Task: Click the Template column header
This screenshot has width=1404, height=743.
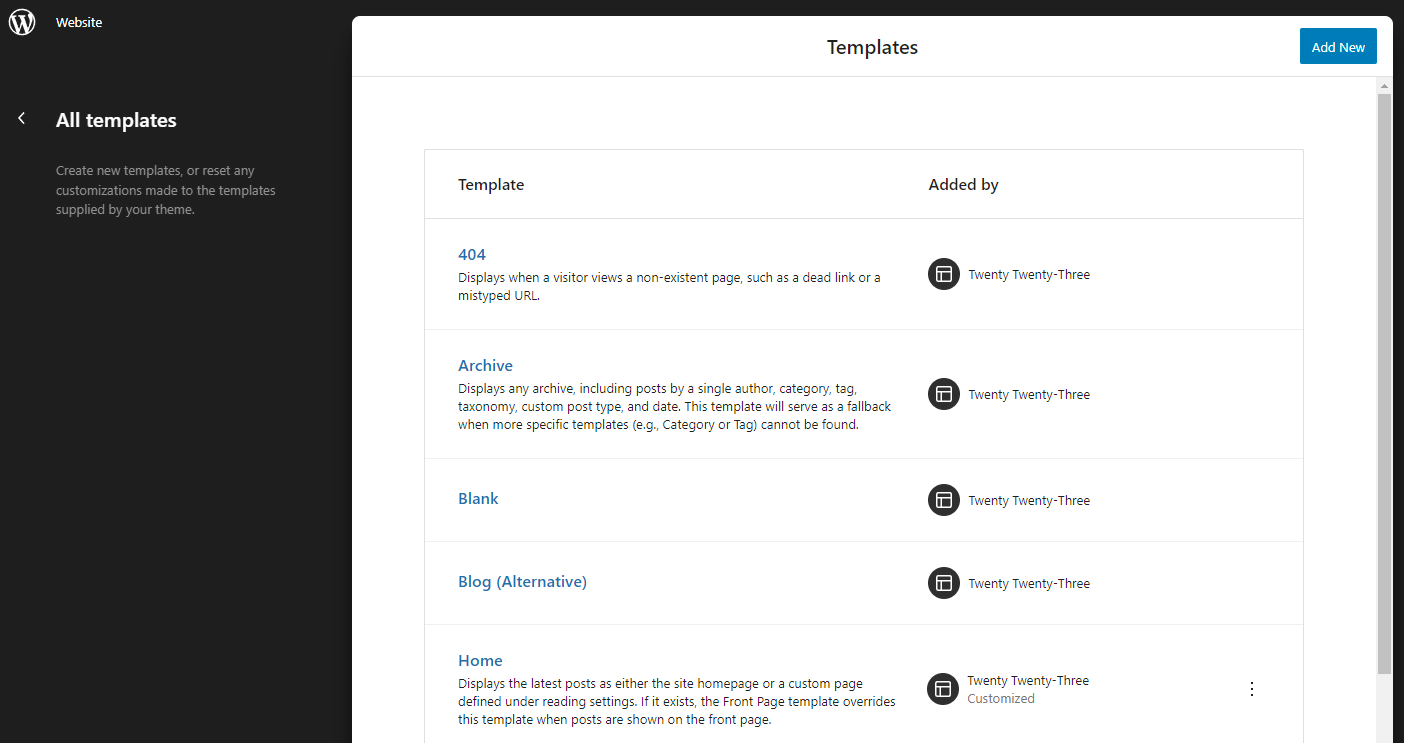Action: 491,185
